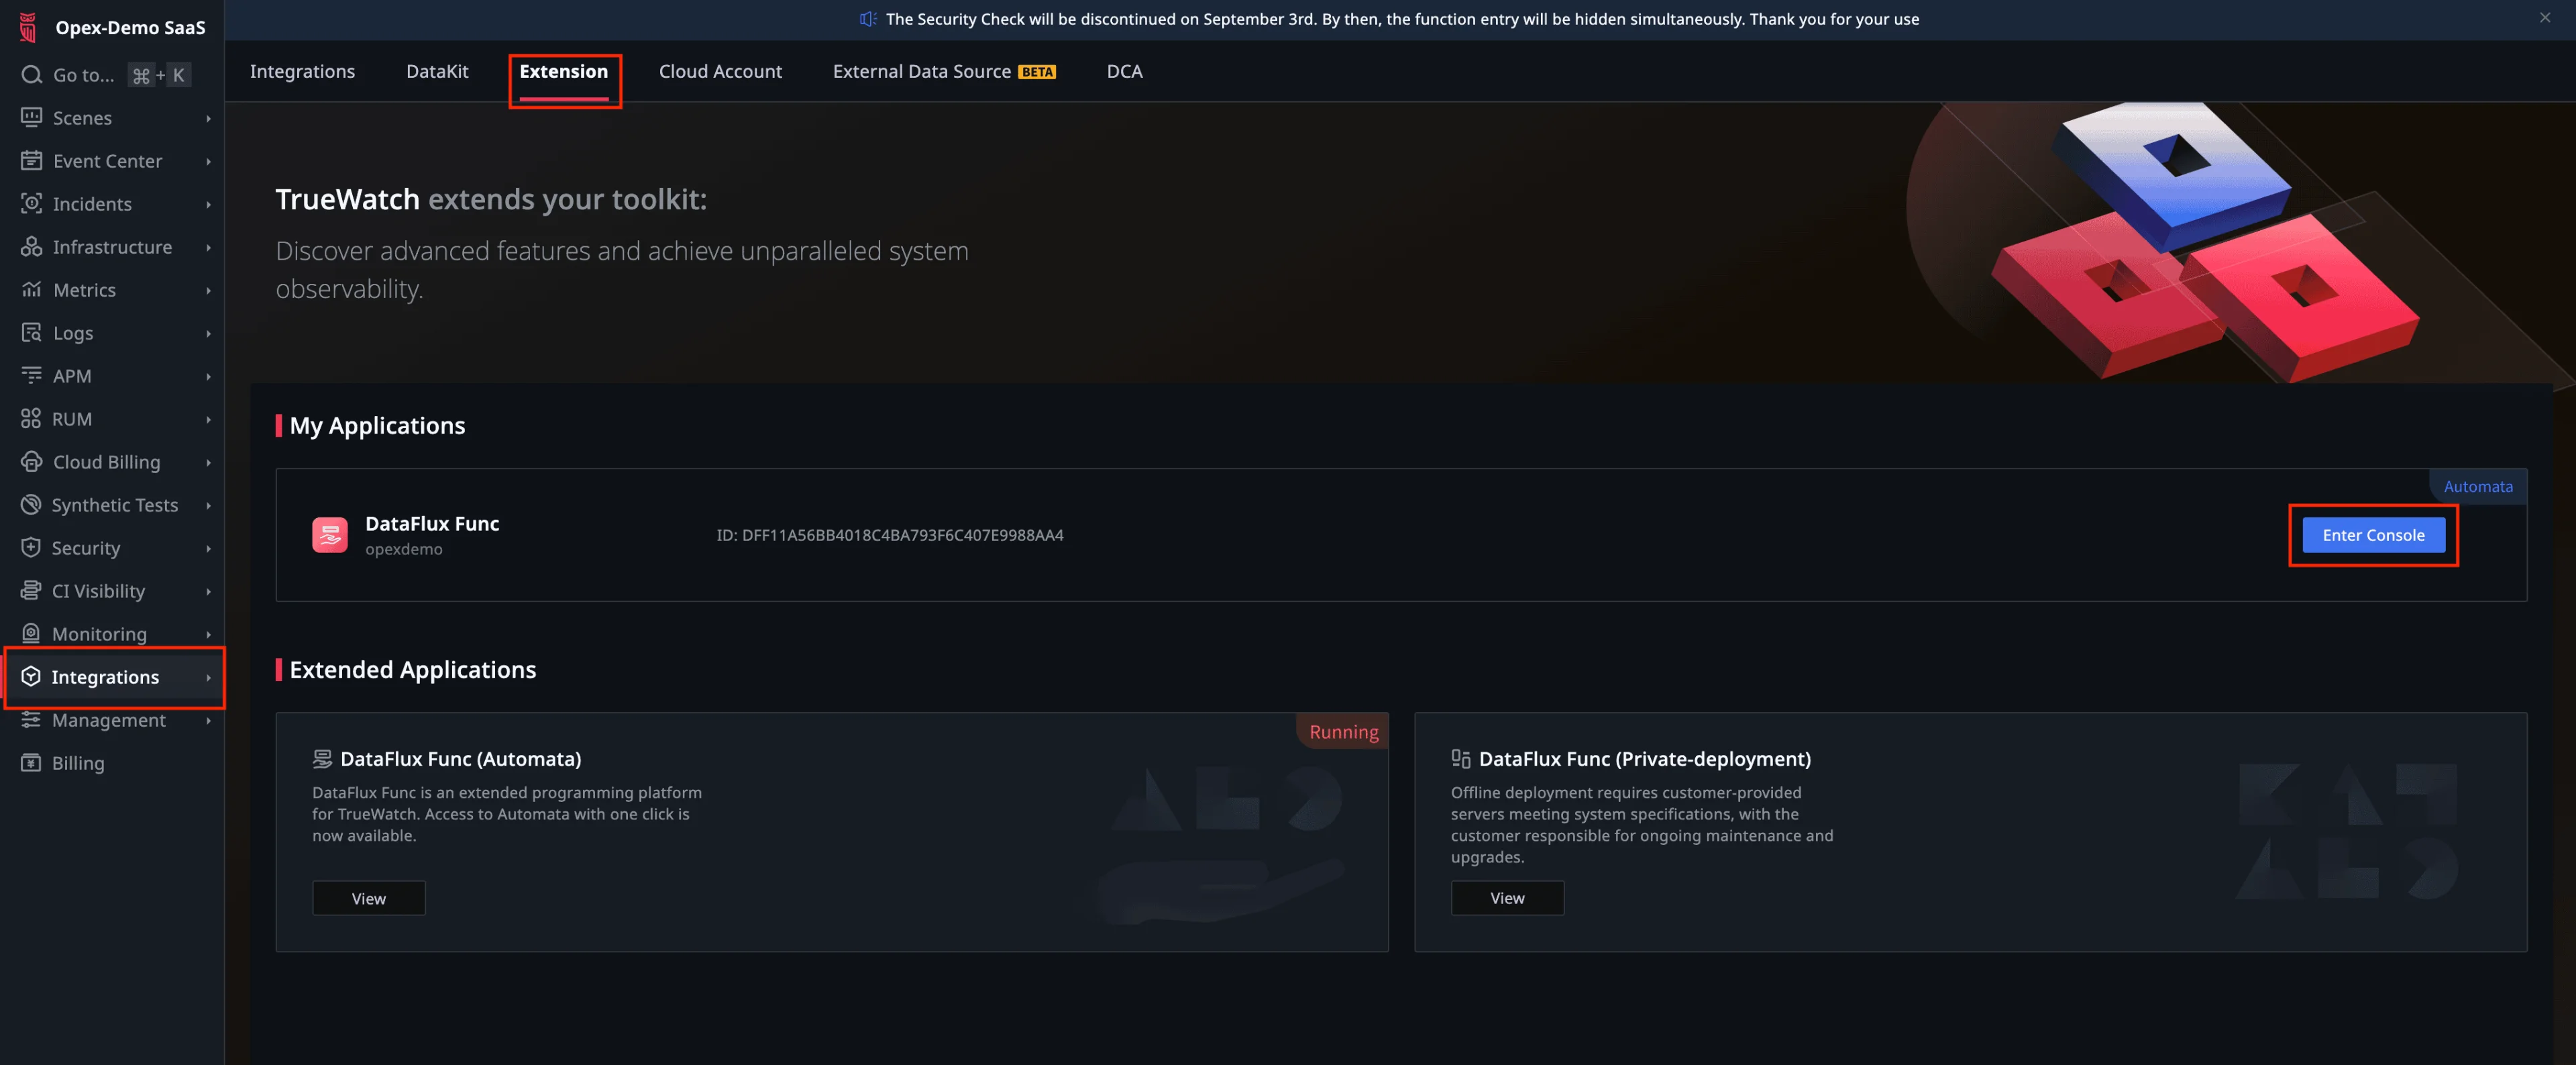Switch to the DataKit tab
This screenshot has width=2576, height=1065.
(437, 71)
